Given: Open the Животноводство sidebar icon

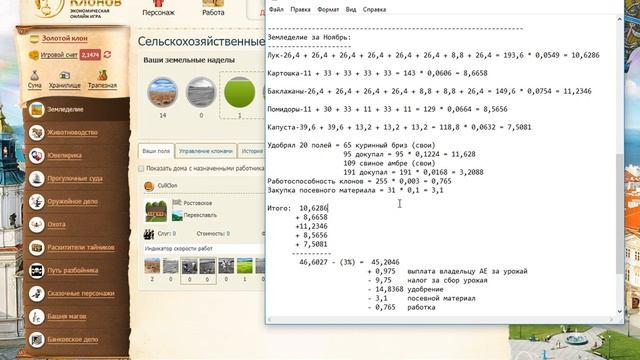Looking at the screenshot, I should 36,132.
